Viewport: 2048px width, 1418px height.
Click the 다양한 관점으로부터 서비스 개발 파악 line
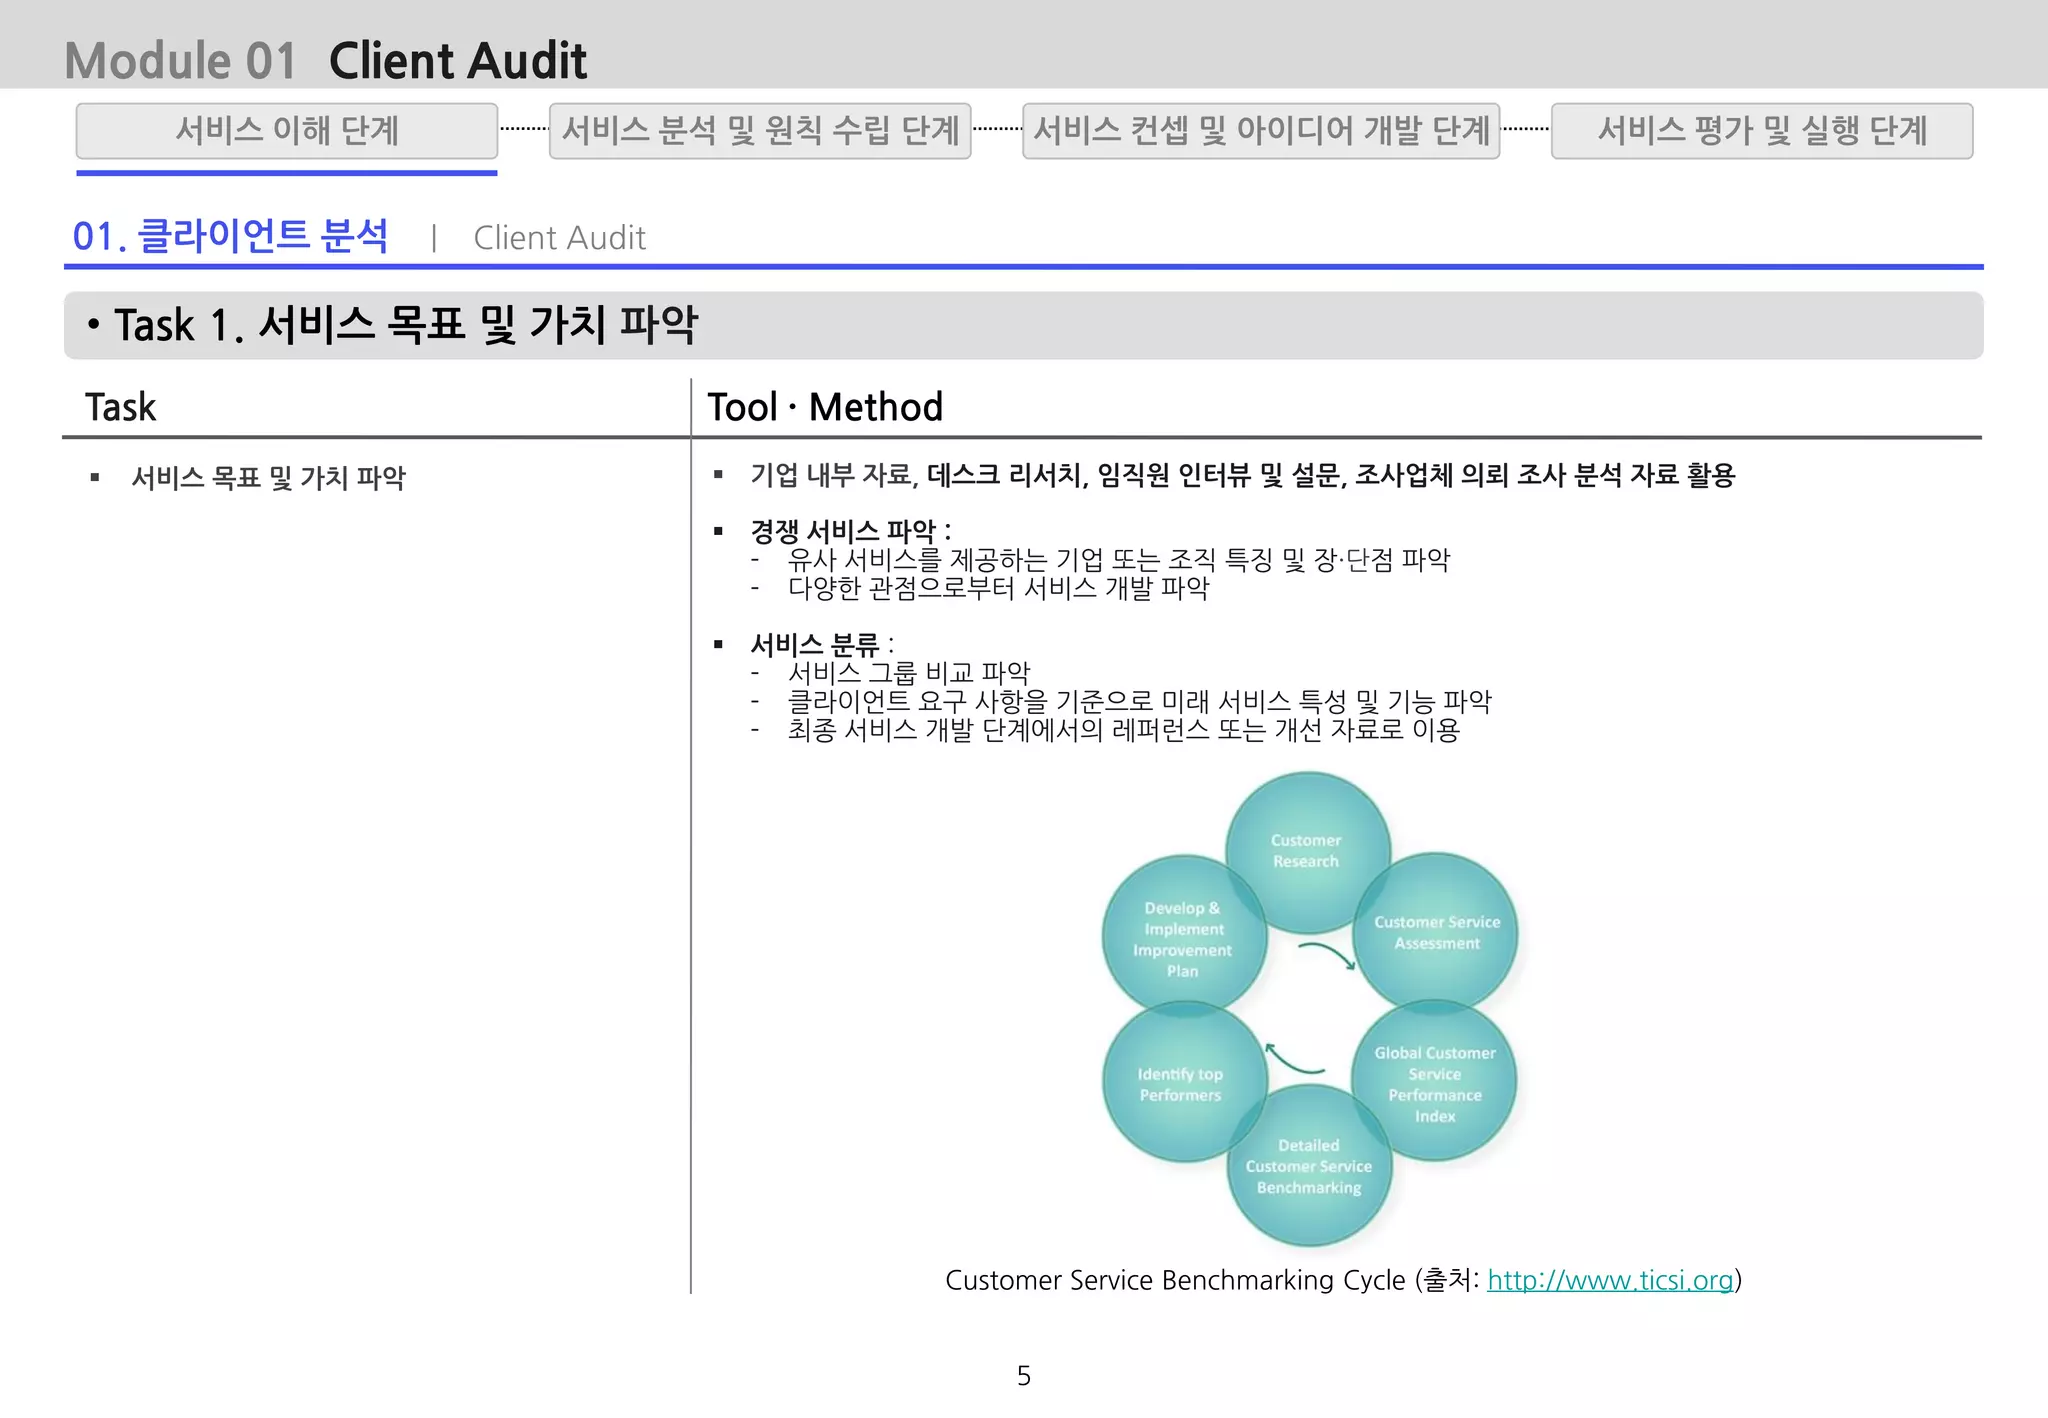(x=998, y=589)
